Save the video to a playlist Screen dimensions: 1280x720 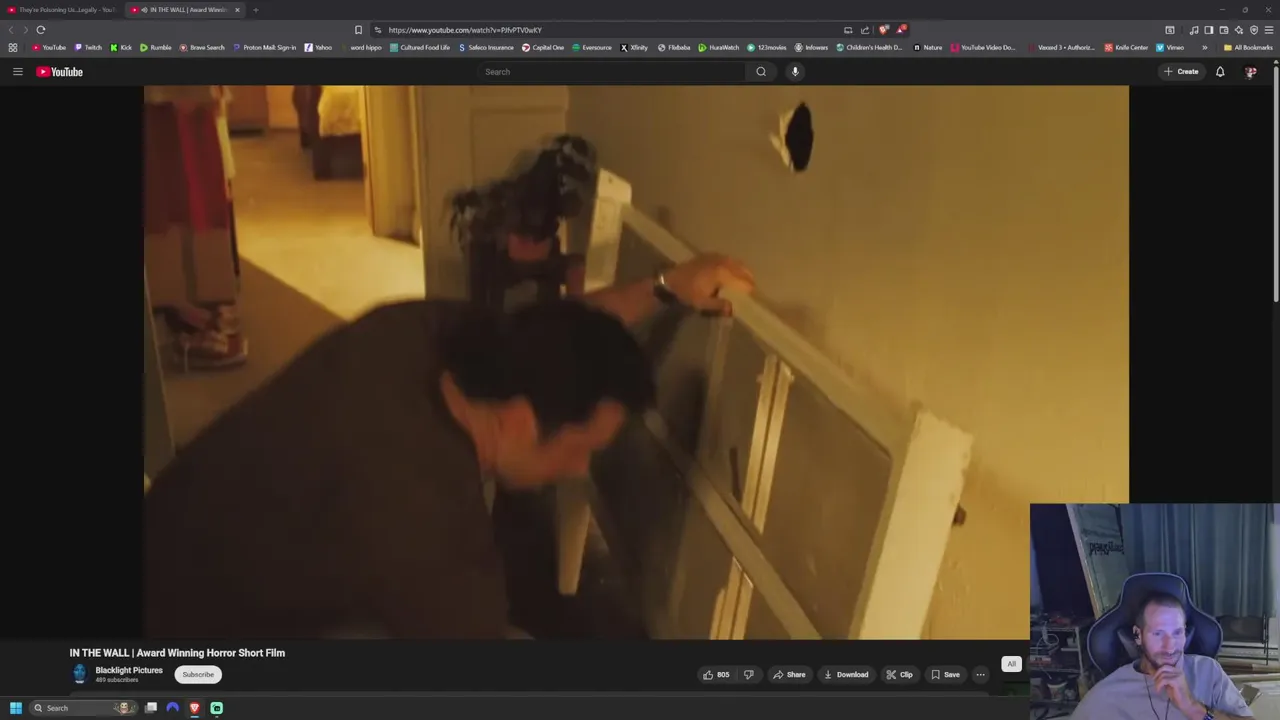[945, 674]
